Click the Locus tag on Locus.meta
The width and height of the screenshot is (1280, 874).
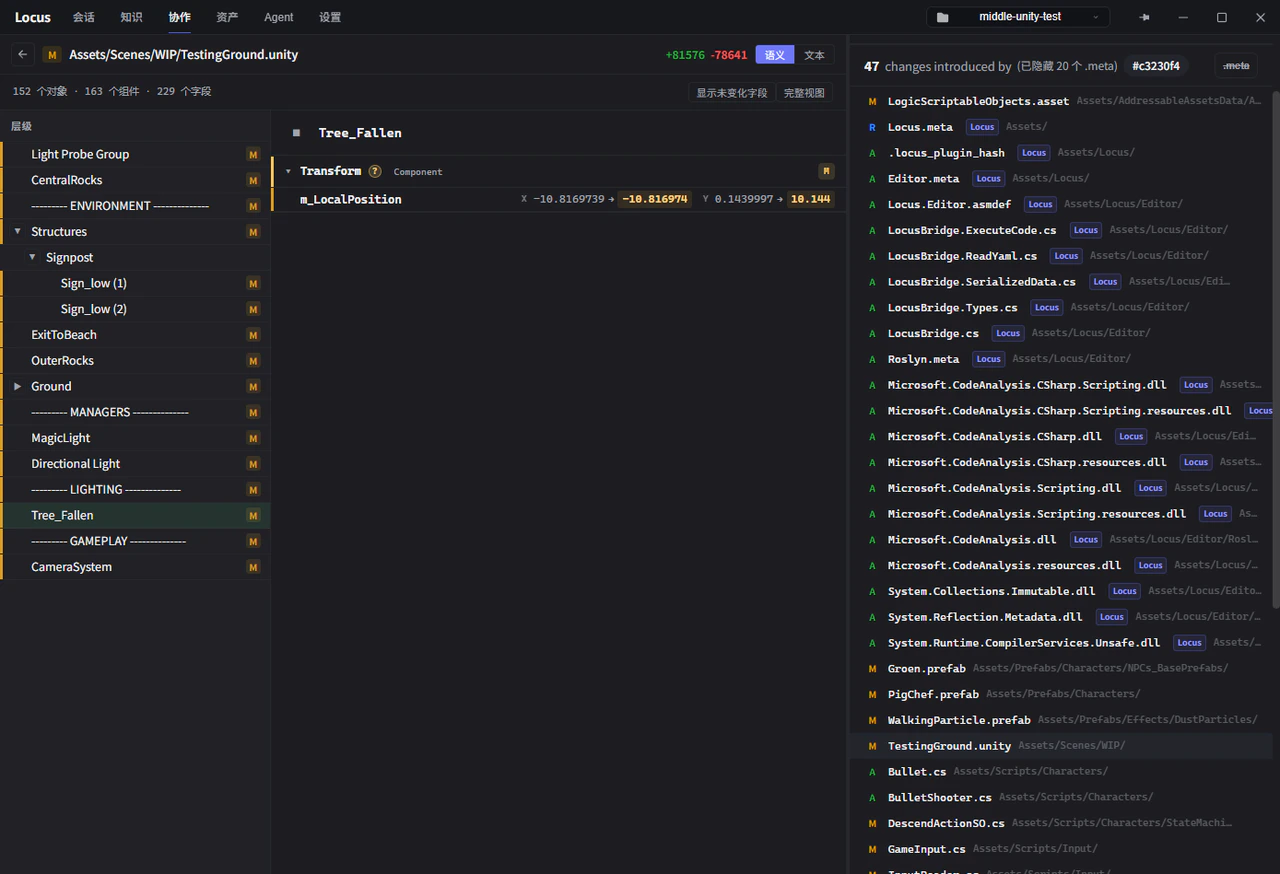[982, 127]
